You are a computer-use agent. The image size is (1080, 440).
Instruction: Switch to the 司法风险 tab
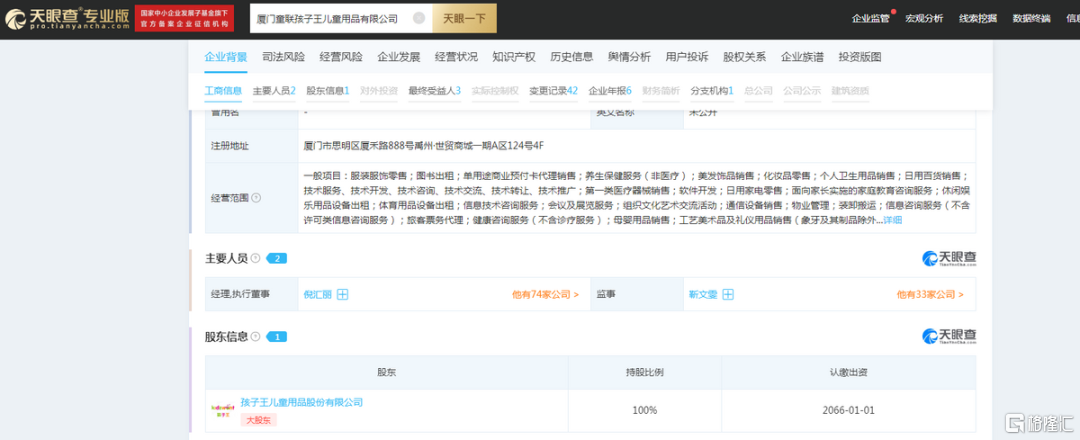[283, 57]
